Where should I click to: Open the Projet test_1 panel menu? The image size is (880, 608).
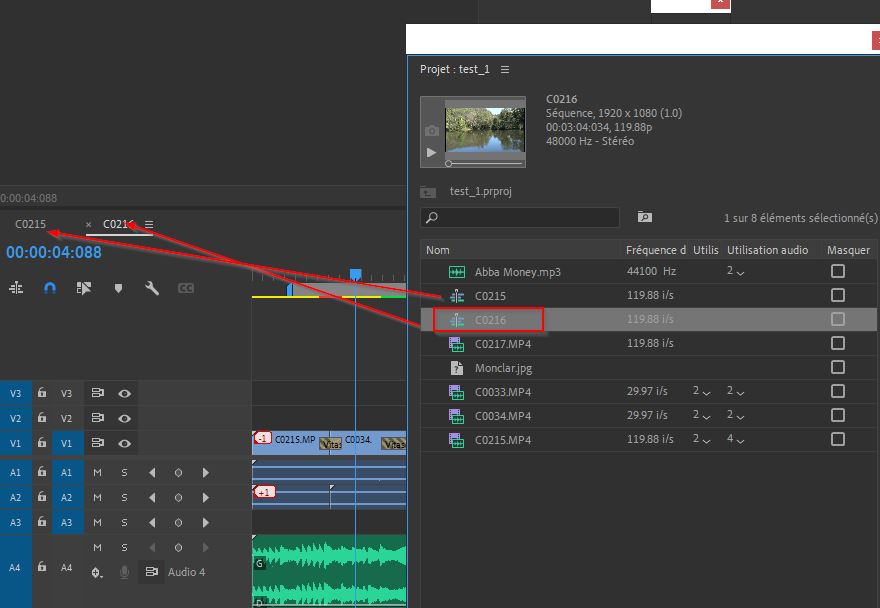pos(505,70)
